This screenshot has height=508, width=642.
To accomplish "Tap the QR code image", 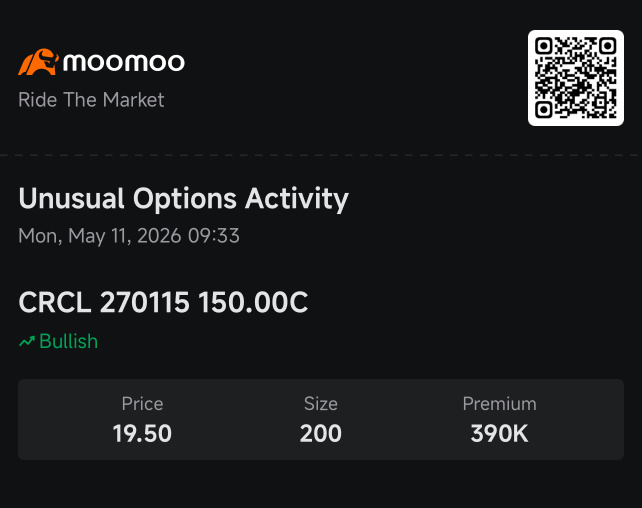I will click(x=576, y=78).
